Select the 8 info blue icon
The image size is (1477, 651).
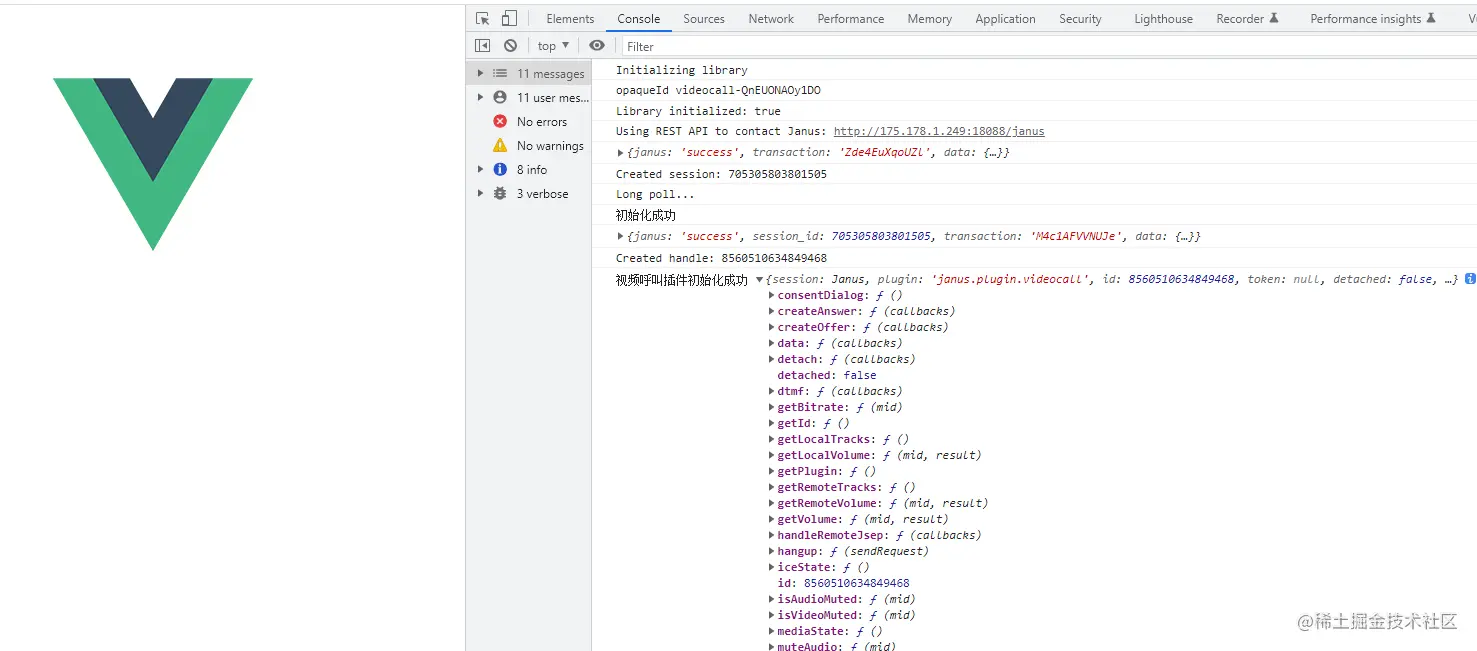[500, 169]
